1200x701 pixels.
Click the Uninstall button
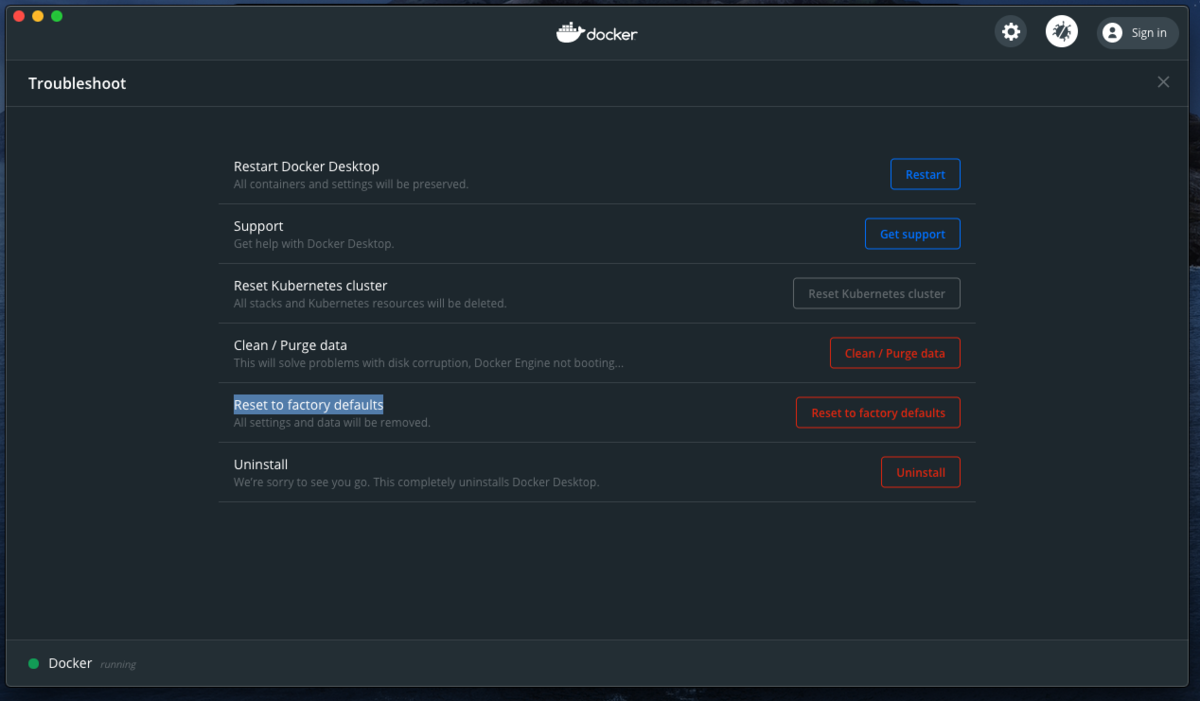[x=921, y=472]
